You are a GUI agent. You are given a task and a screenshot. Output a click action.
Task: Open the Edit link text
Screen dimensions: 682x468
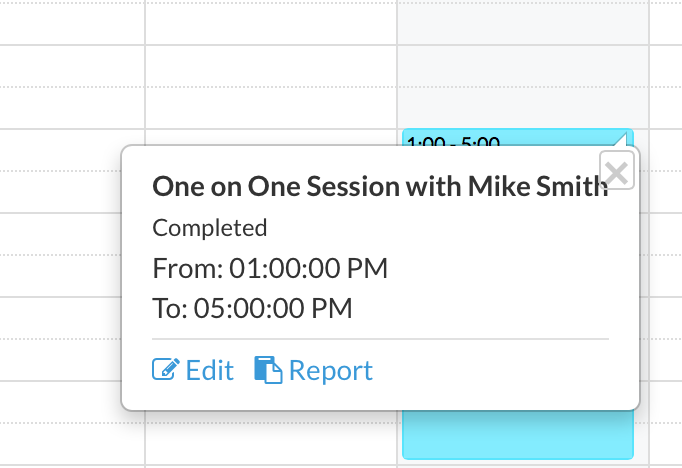pyautogui.click(x=210, y=371)
